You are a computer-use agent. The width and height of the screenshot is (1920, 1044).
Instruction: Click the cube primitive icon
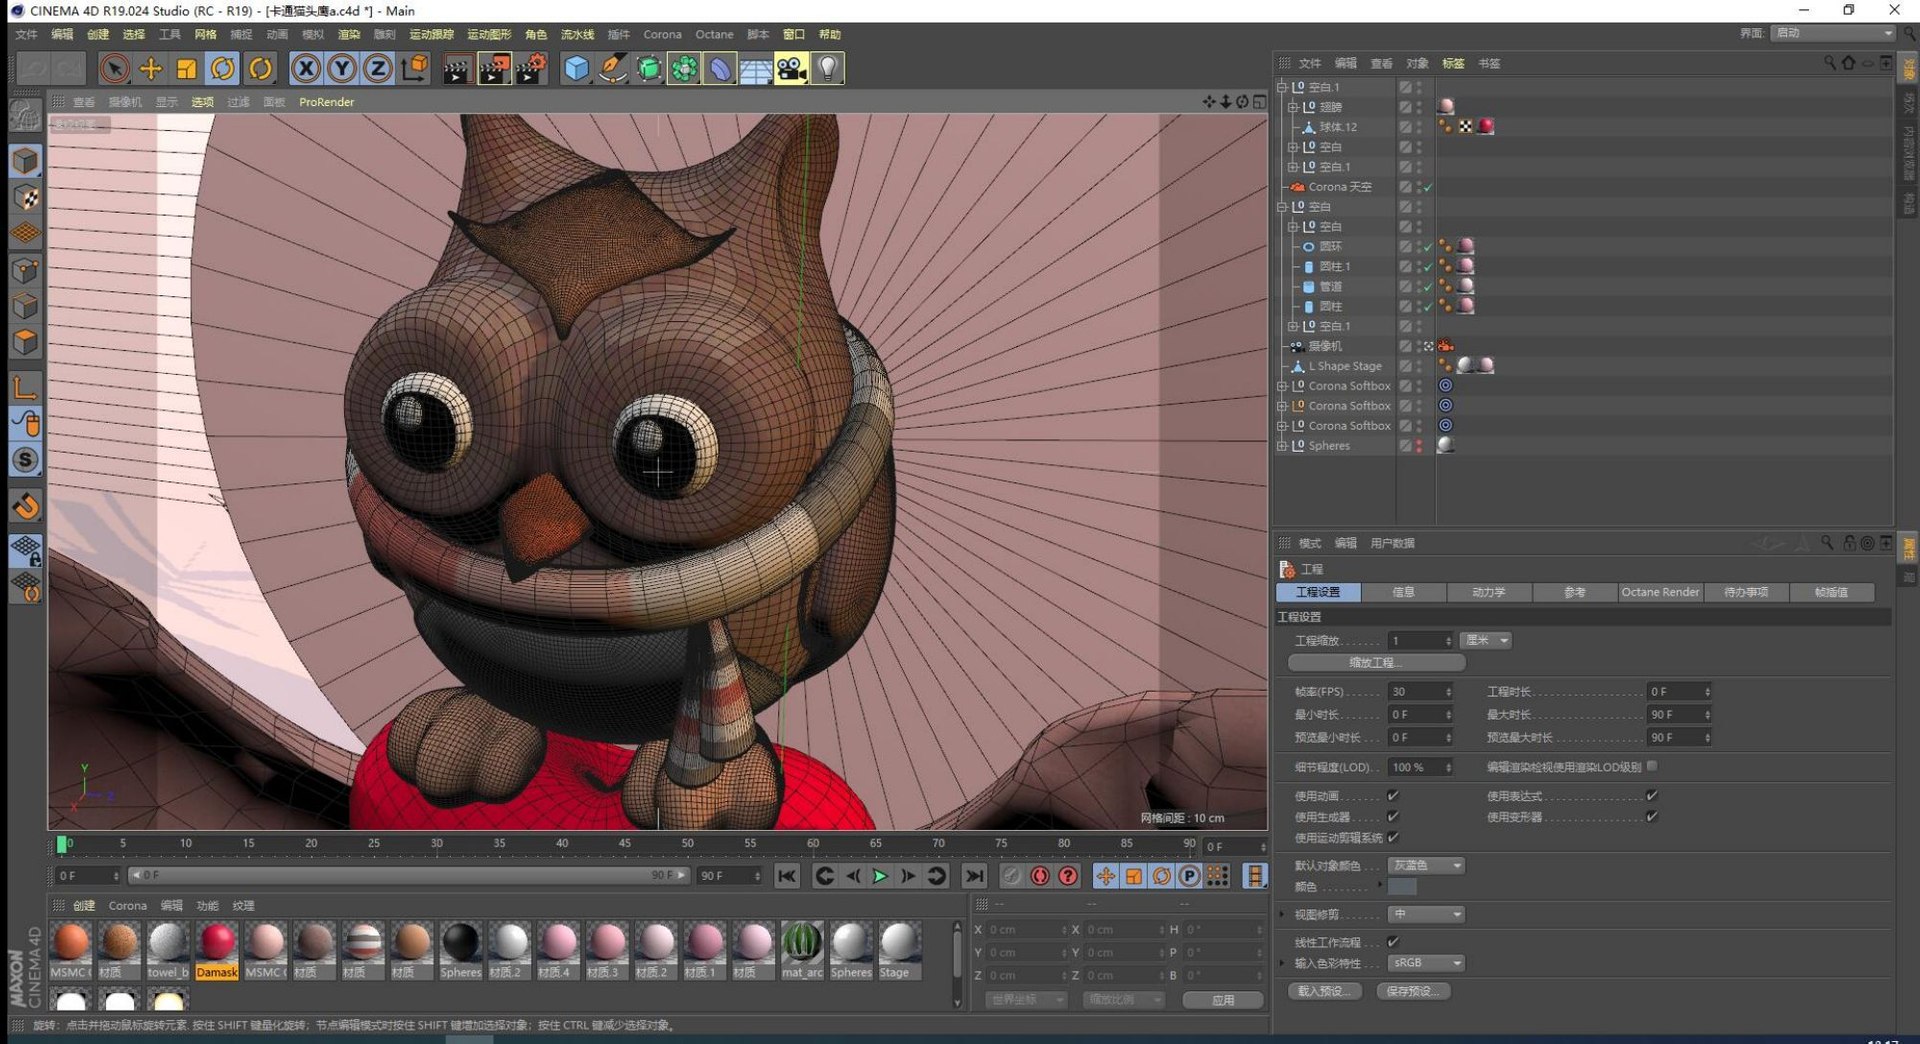(x=577, y=68)
